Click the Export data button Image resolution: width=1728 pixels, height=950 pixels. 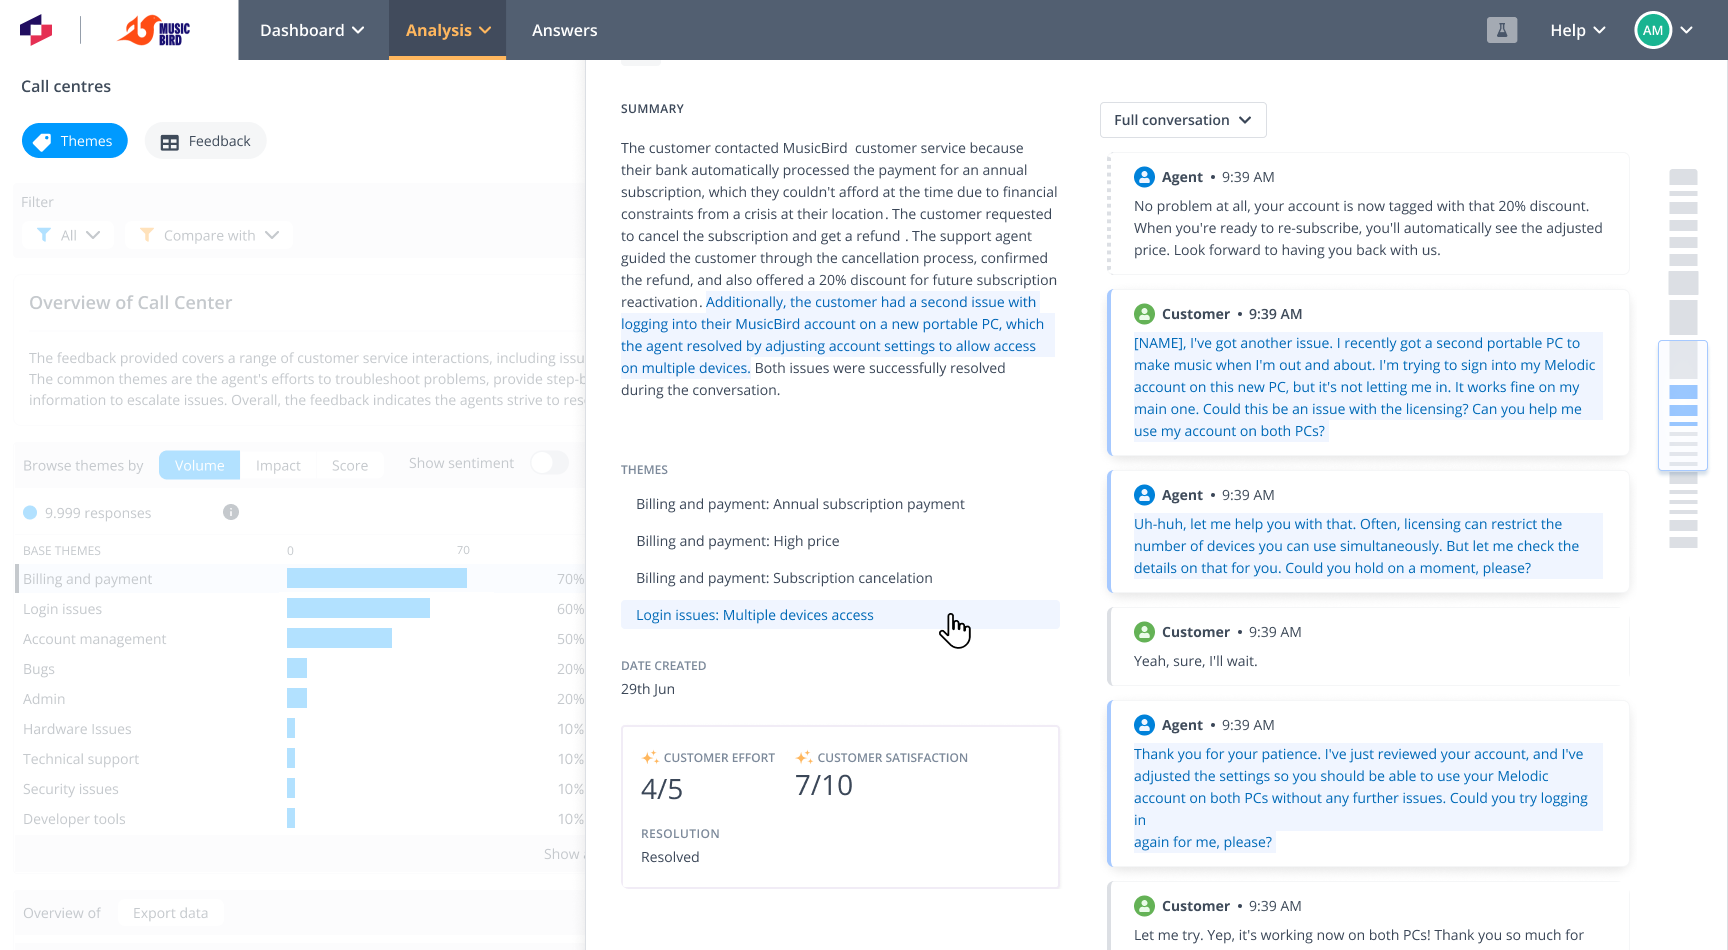[171, 913]
